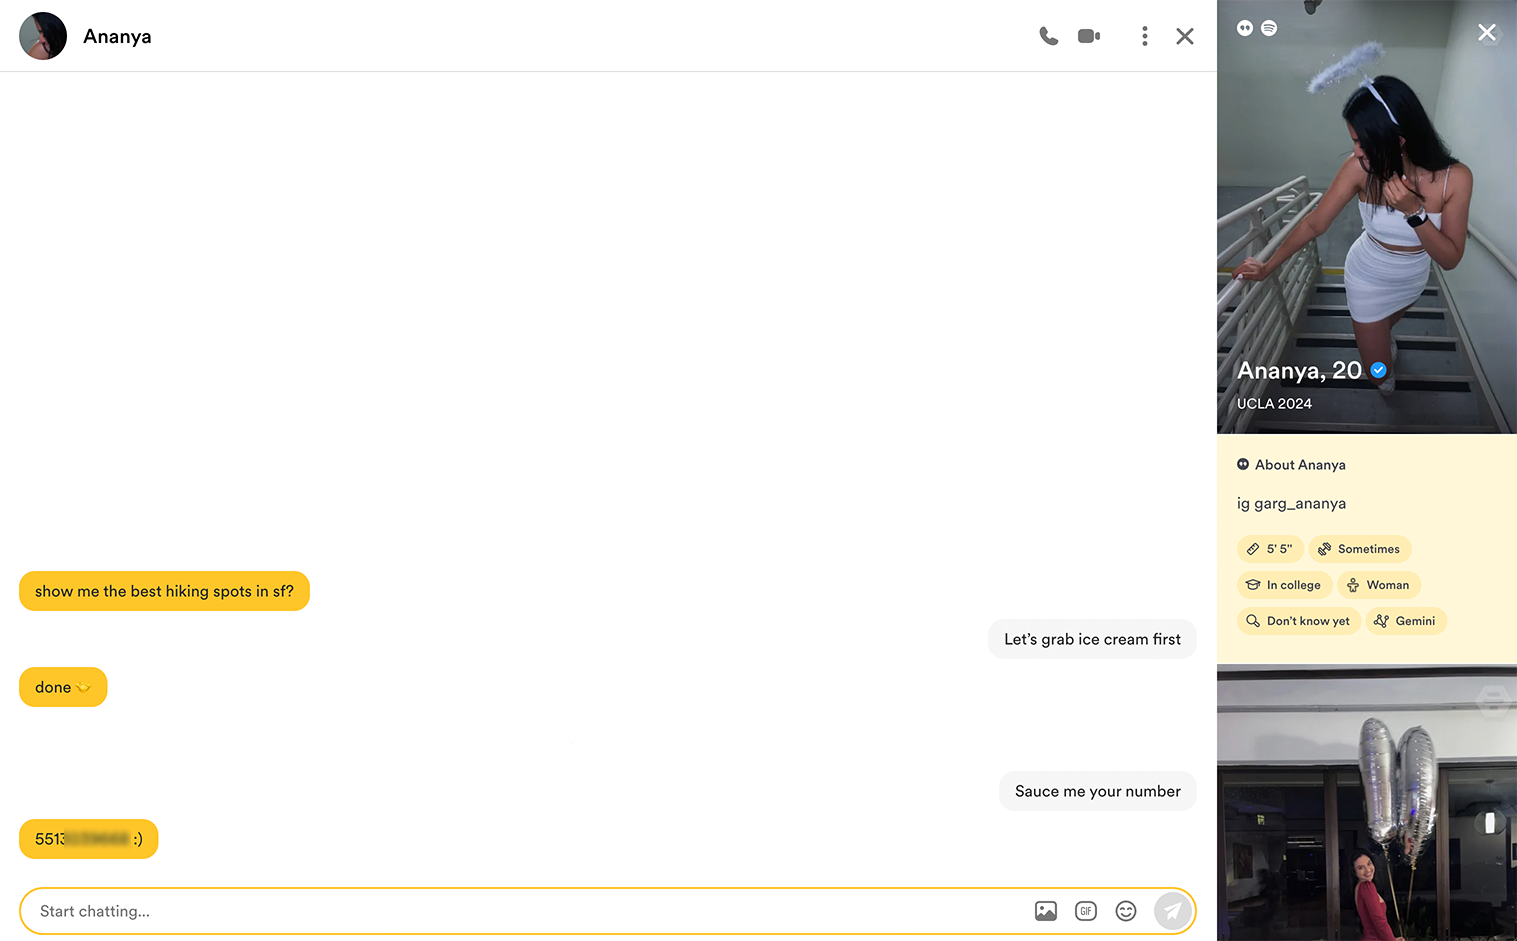The height and width of the screenshot is (941, 1517).
Task: Open Ananya's avatar in chat header
Action: pos(43,36)
